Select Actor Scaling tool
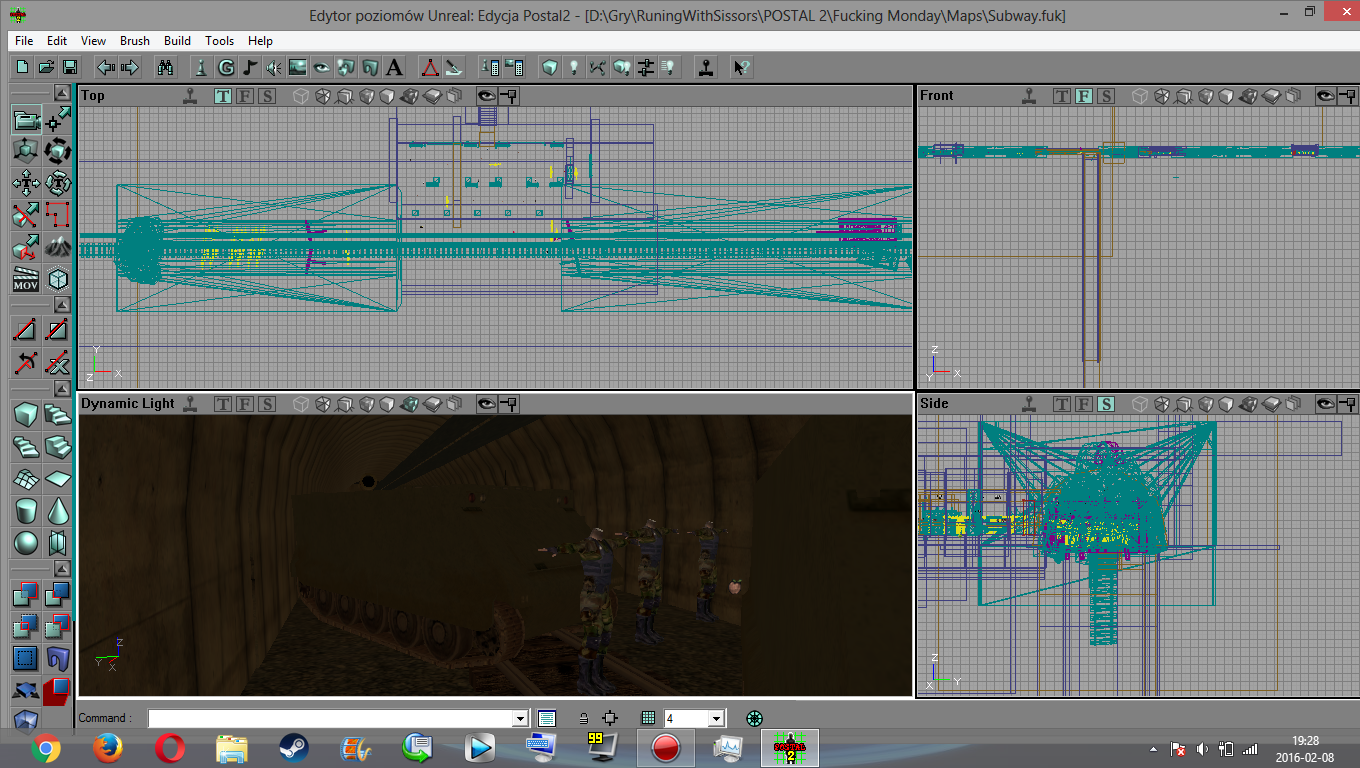This screenshot has width=1360, height=768. click(x=26, y=151)
